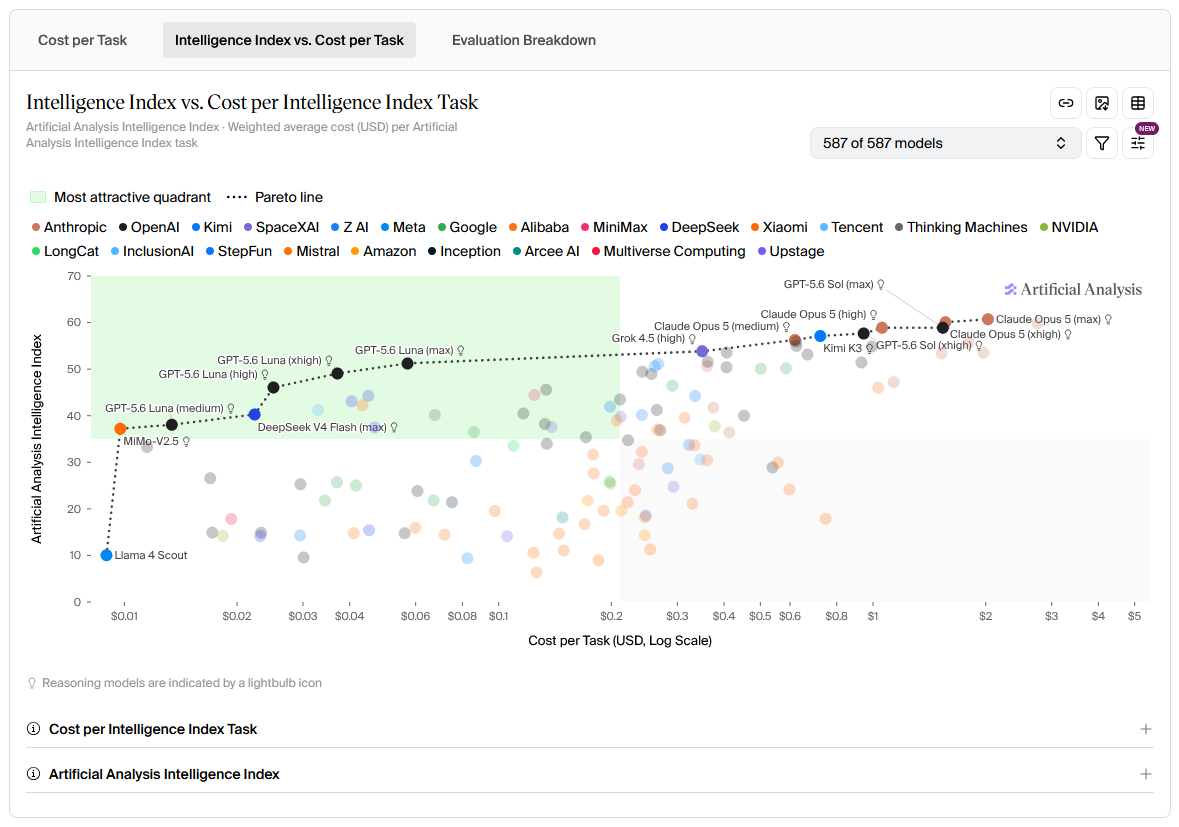Open chart settings sliders icon marked NEW
1179x827 pixels.
pyautogui.click(x=1138, y=143)
